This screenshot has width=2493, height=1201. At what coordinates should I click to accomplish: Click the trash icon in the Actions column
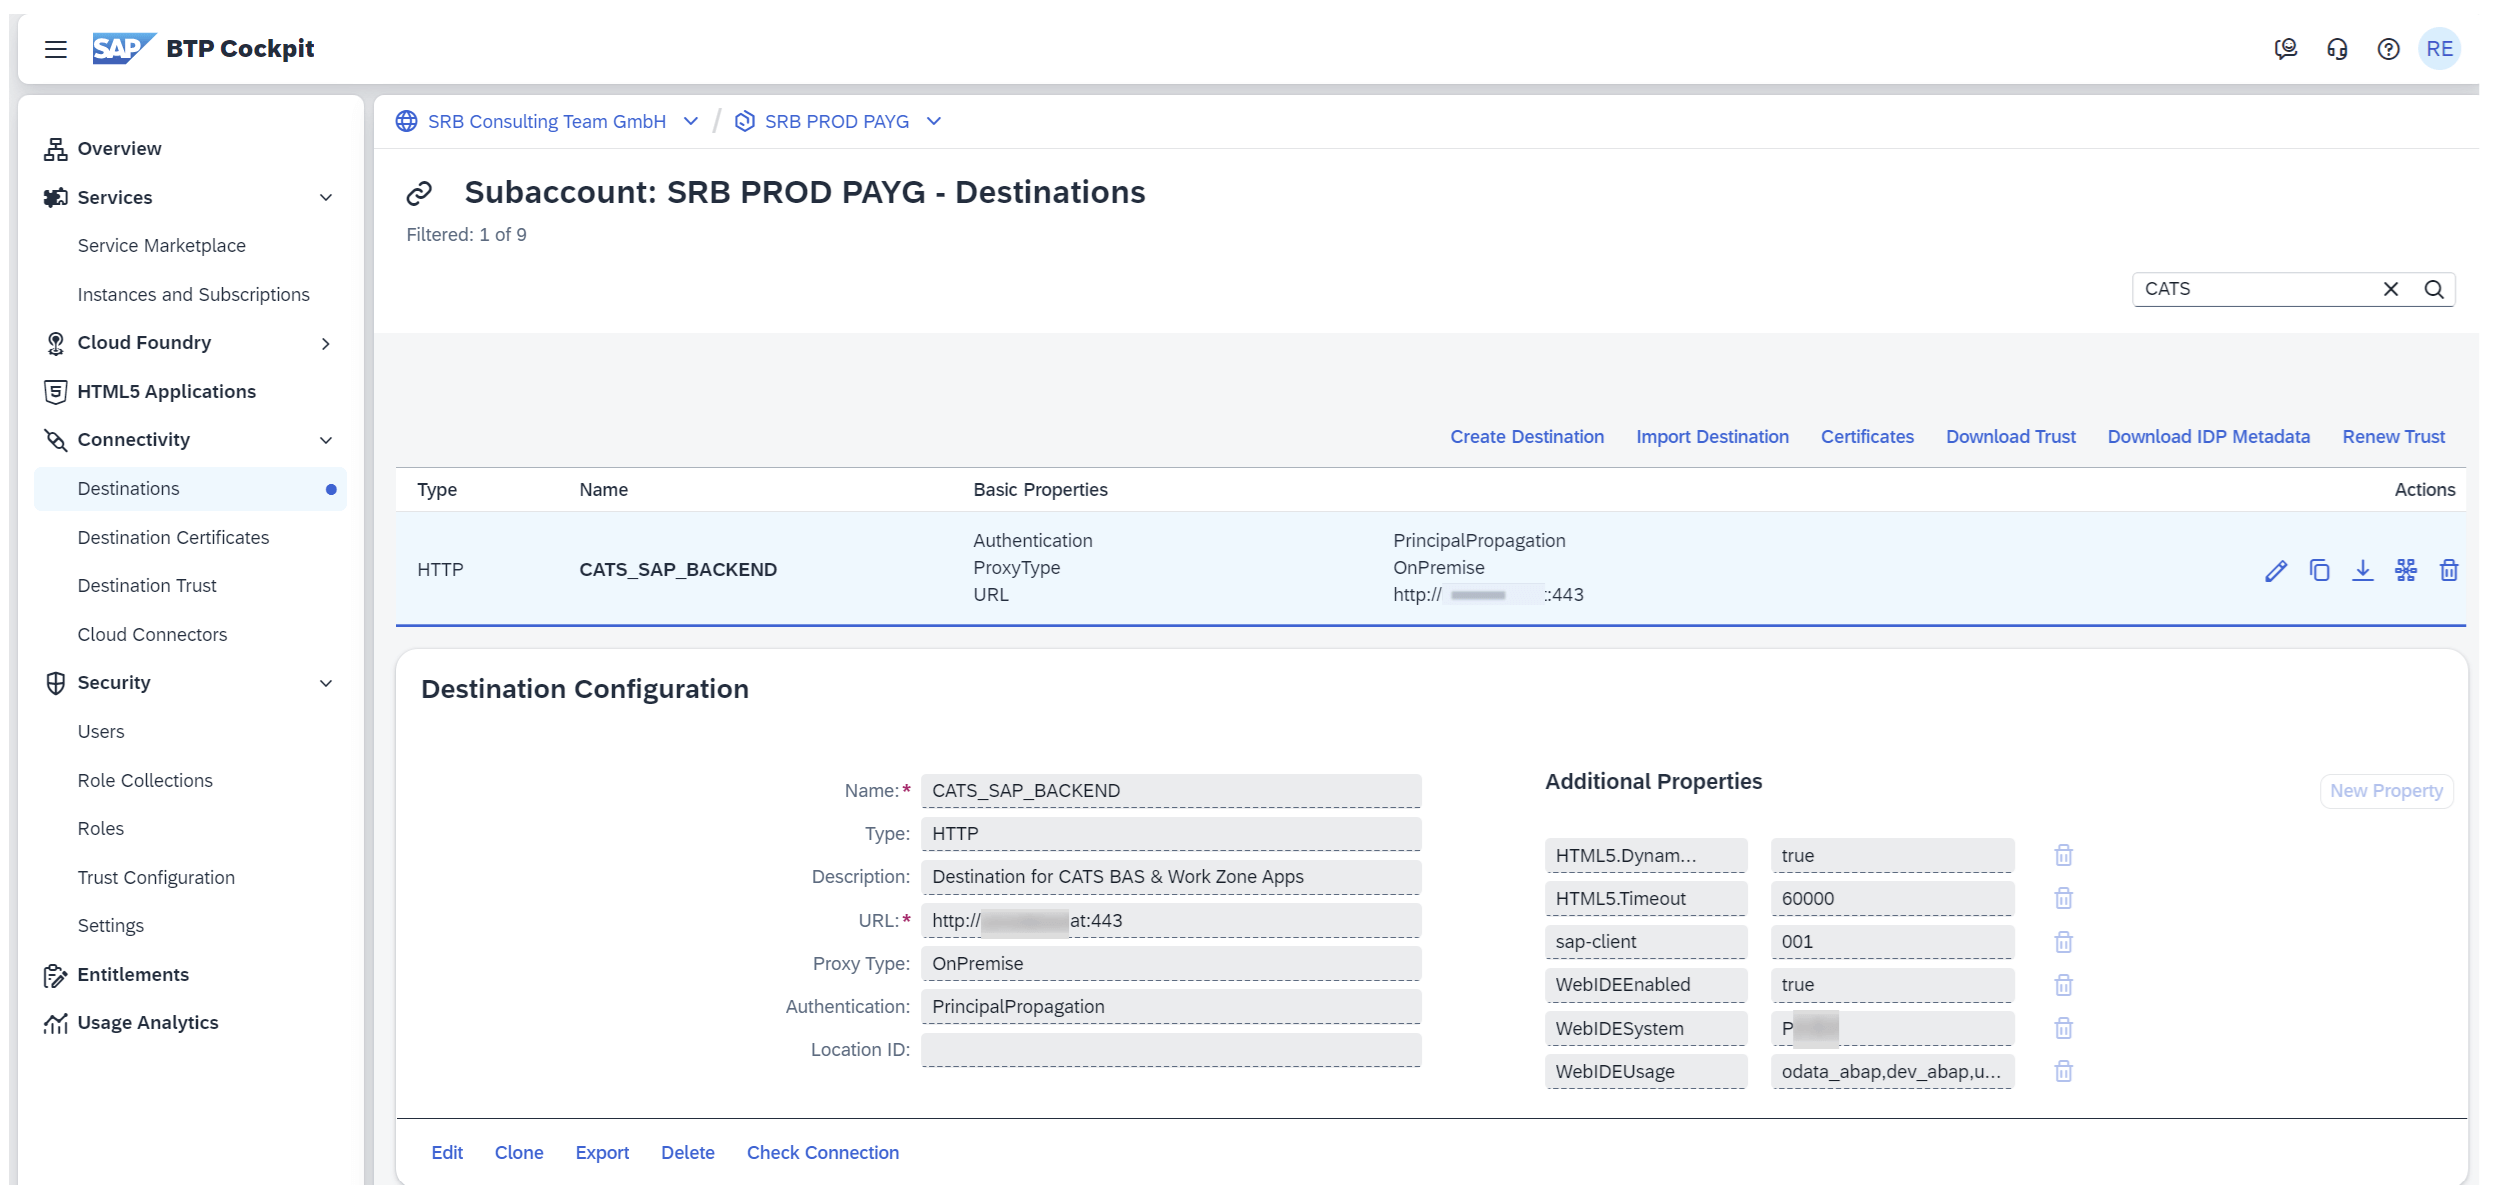[2448, 571]
